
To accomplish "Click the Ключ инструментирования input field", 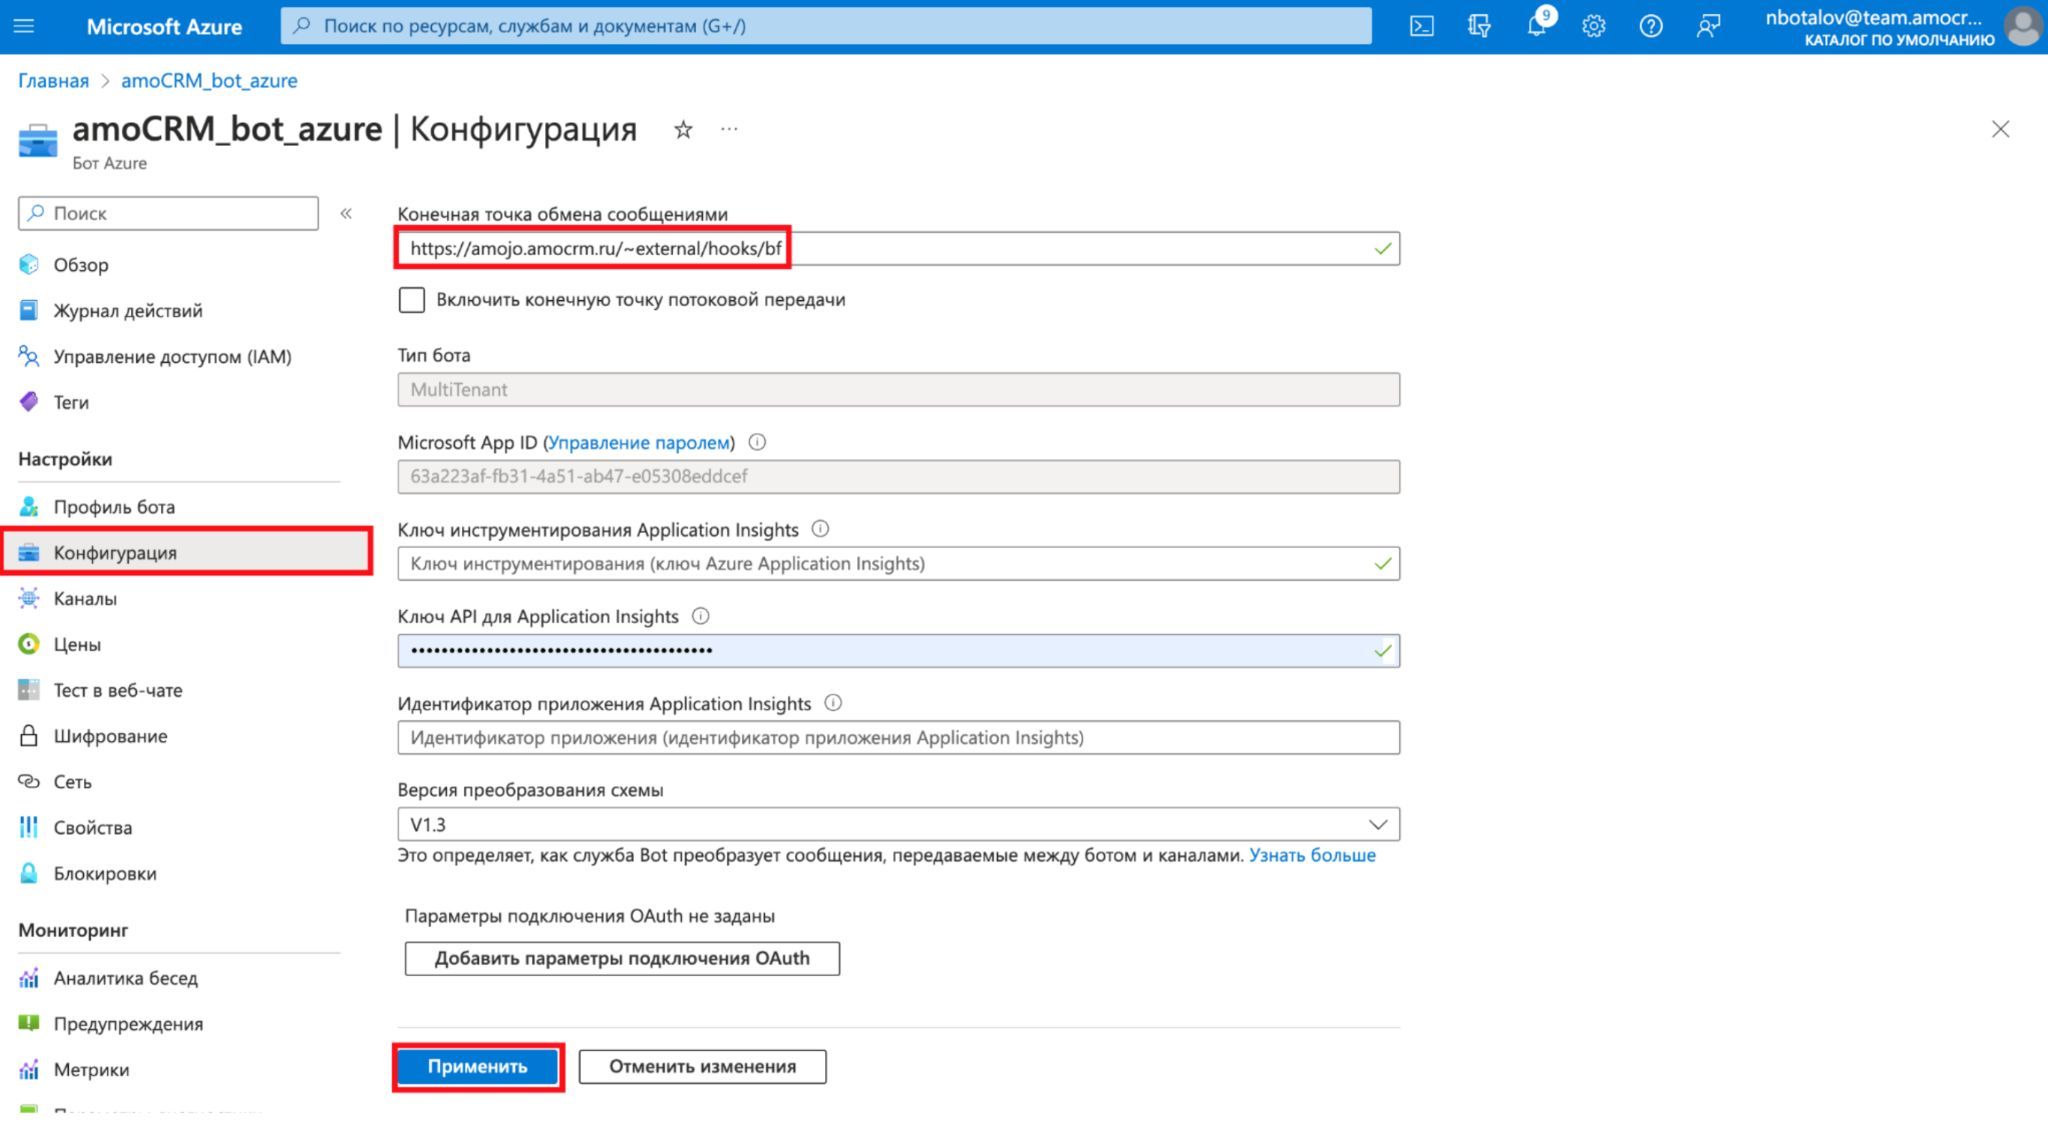I will (x=898, y=564).
